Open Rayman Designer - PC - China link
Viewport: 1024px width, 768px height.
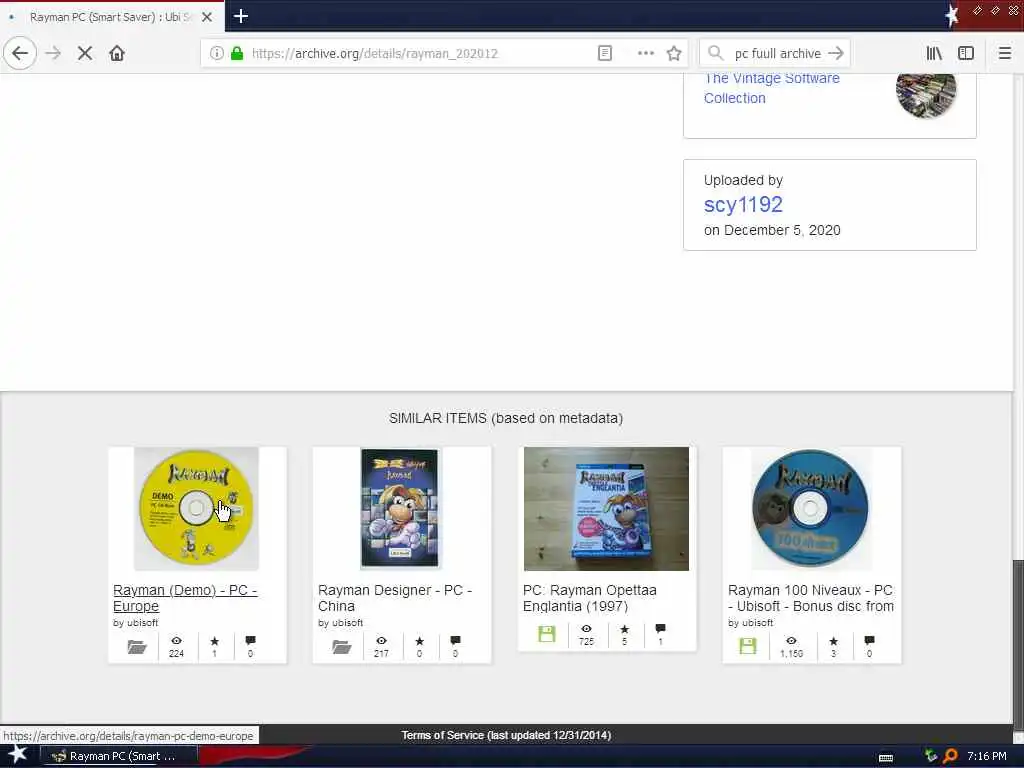[x=394, y=598]
